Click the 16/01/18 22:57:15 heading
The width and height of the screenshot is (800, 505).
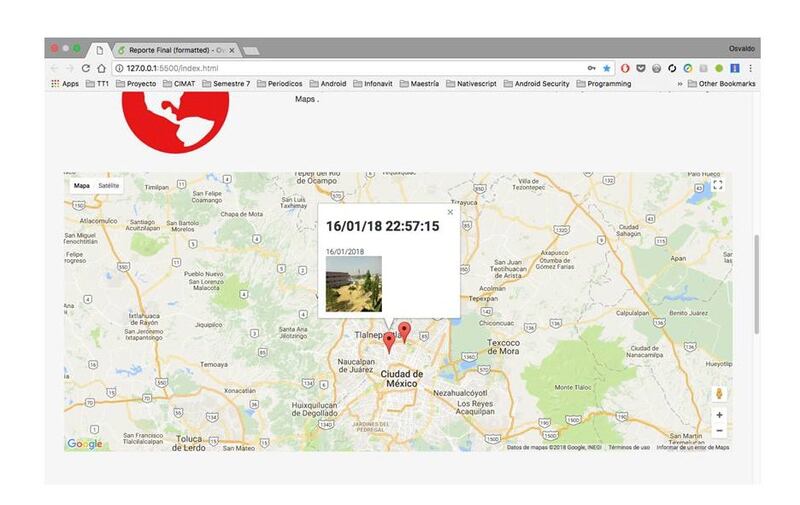[x=383, y=226]
